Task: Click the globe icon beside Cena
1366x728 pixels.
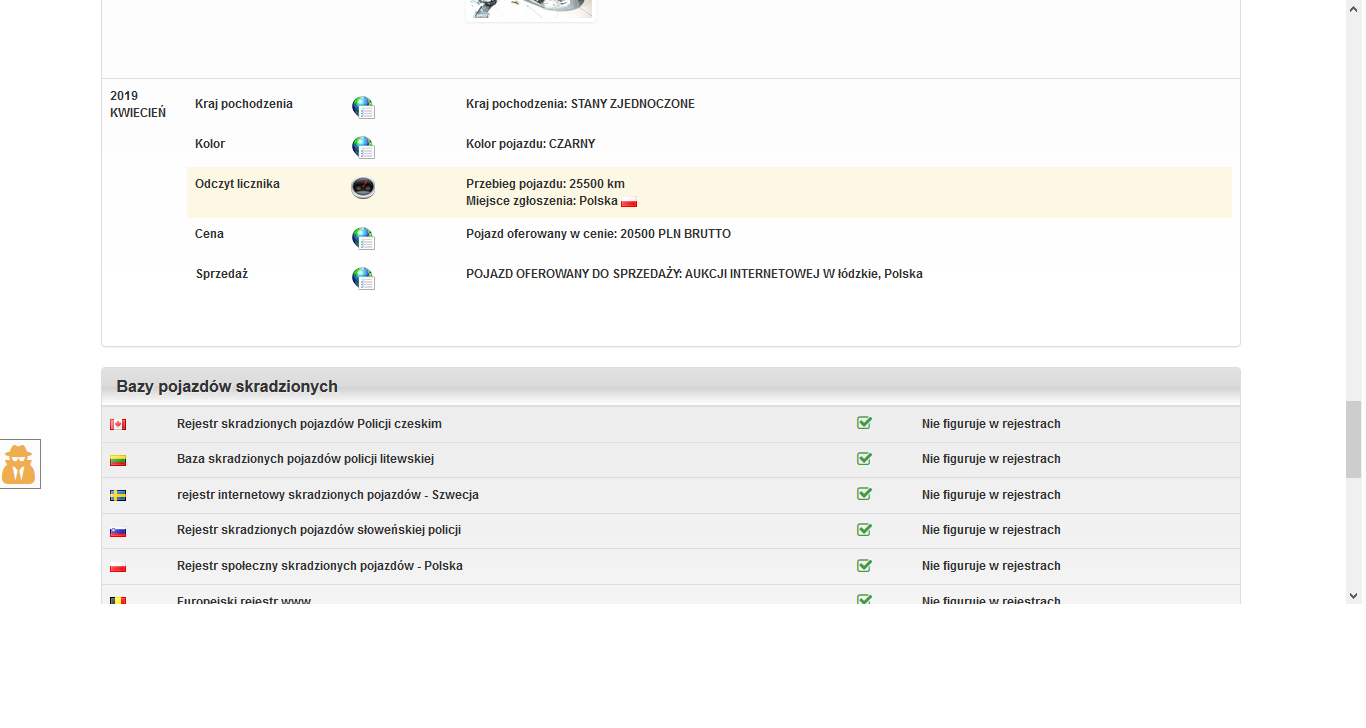Action: [363, 238]
